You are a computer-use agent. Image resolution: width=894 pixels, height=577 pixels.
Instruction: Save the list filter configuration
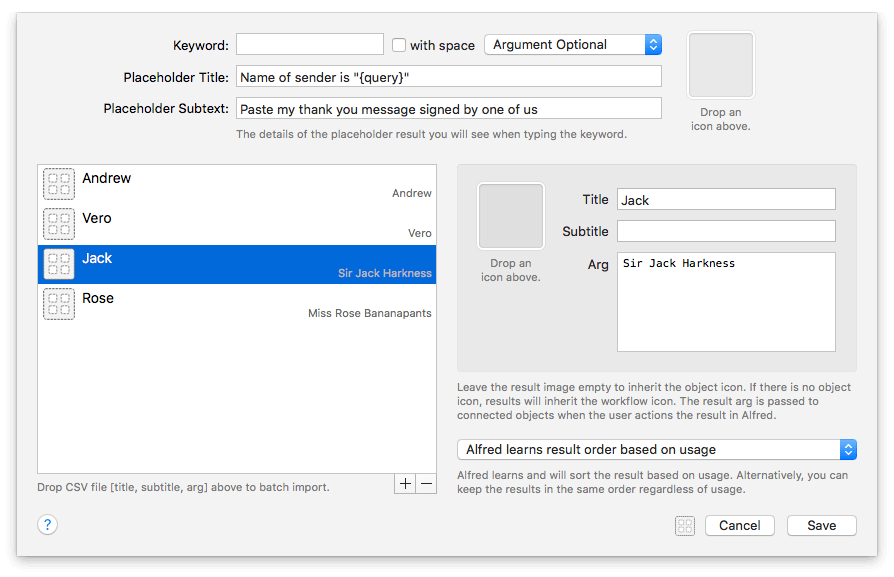[821, 525]
